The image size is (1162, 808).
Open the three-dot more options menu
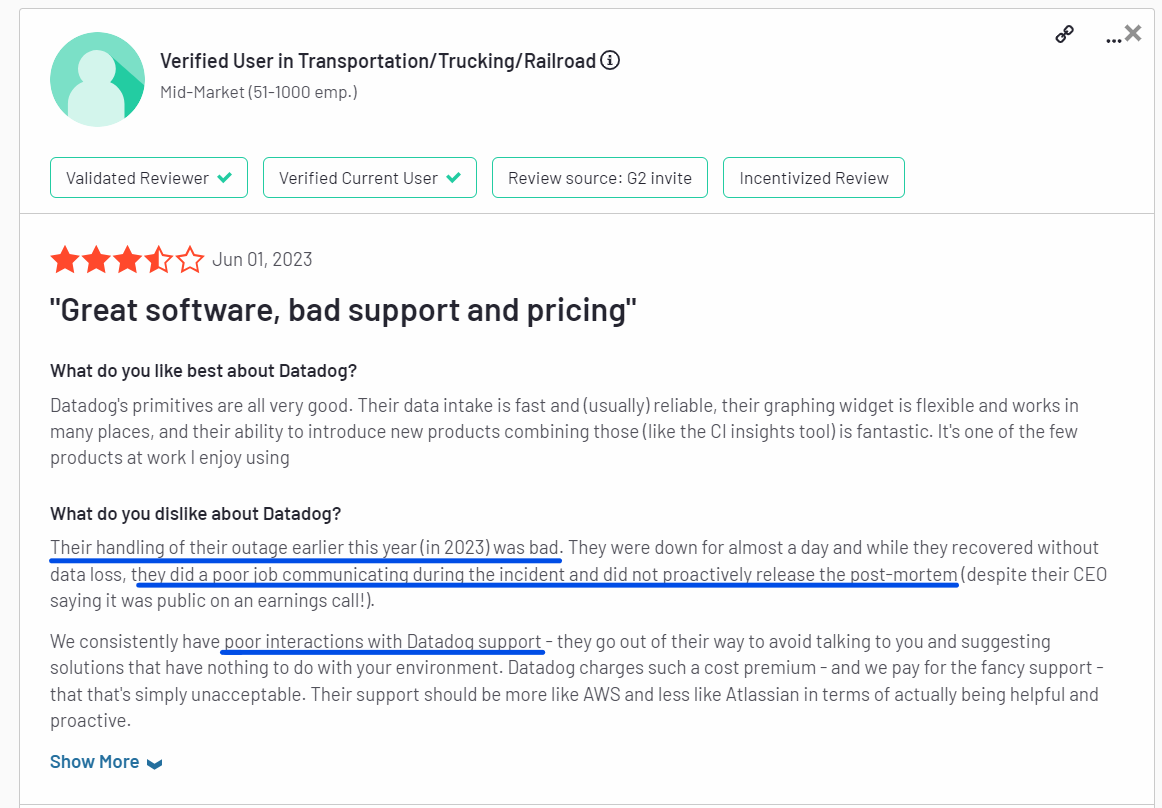point(1113,39)
